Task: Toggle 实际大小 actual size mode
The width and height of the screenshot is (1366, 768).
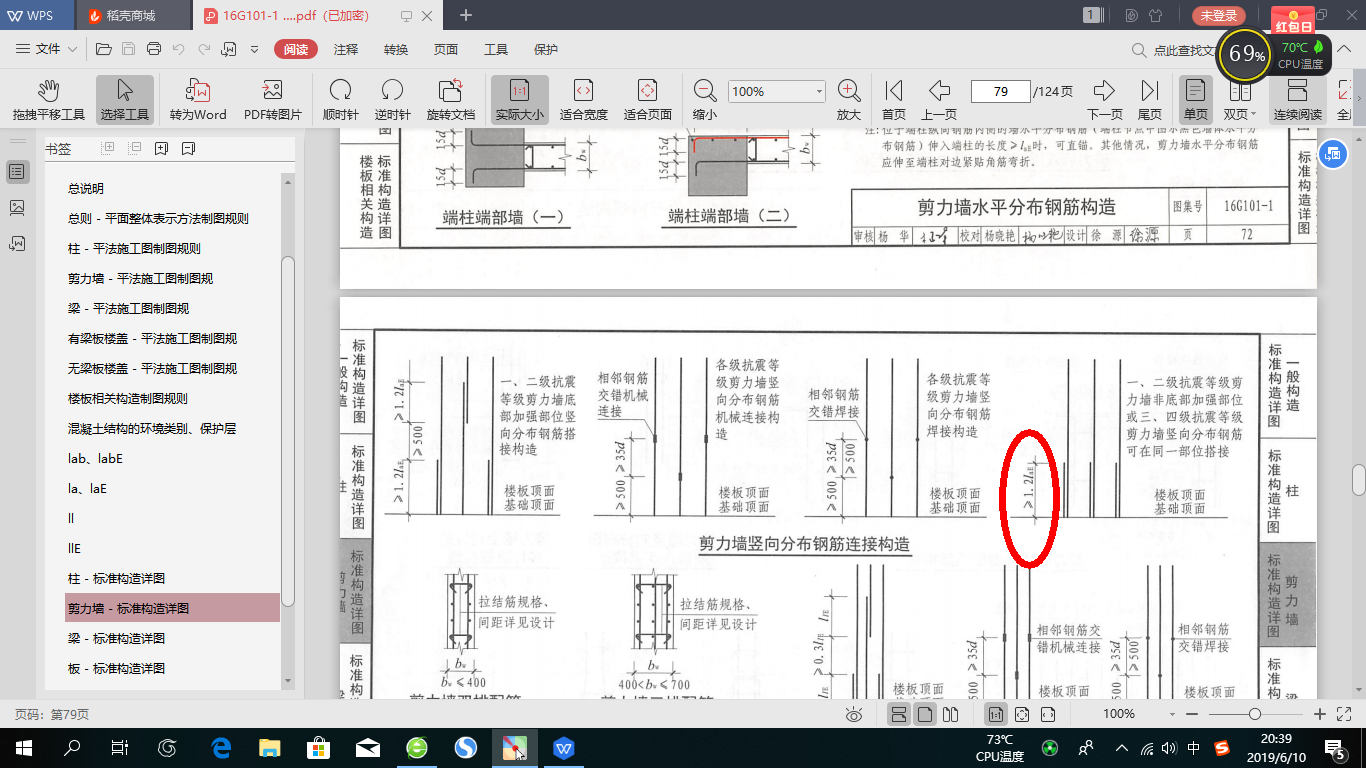Action: tap(519, 100)
